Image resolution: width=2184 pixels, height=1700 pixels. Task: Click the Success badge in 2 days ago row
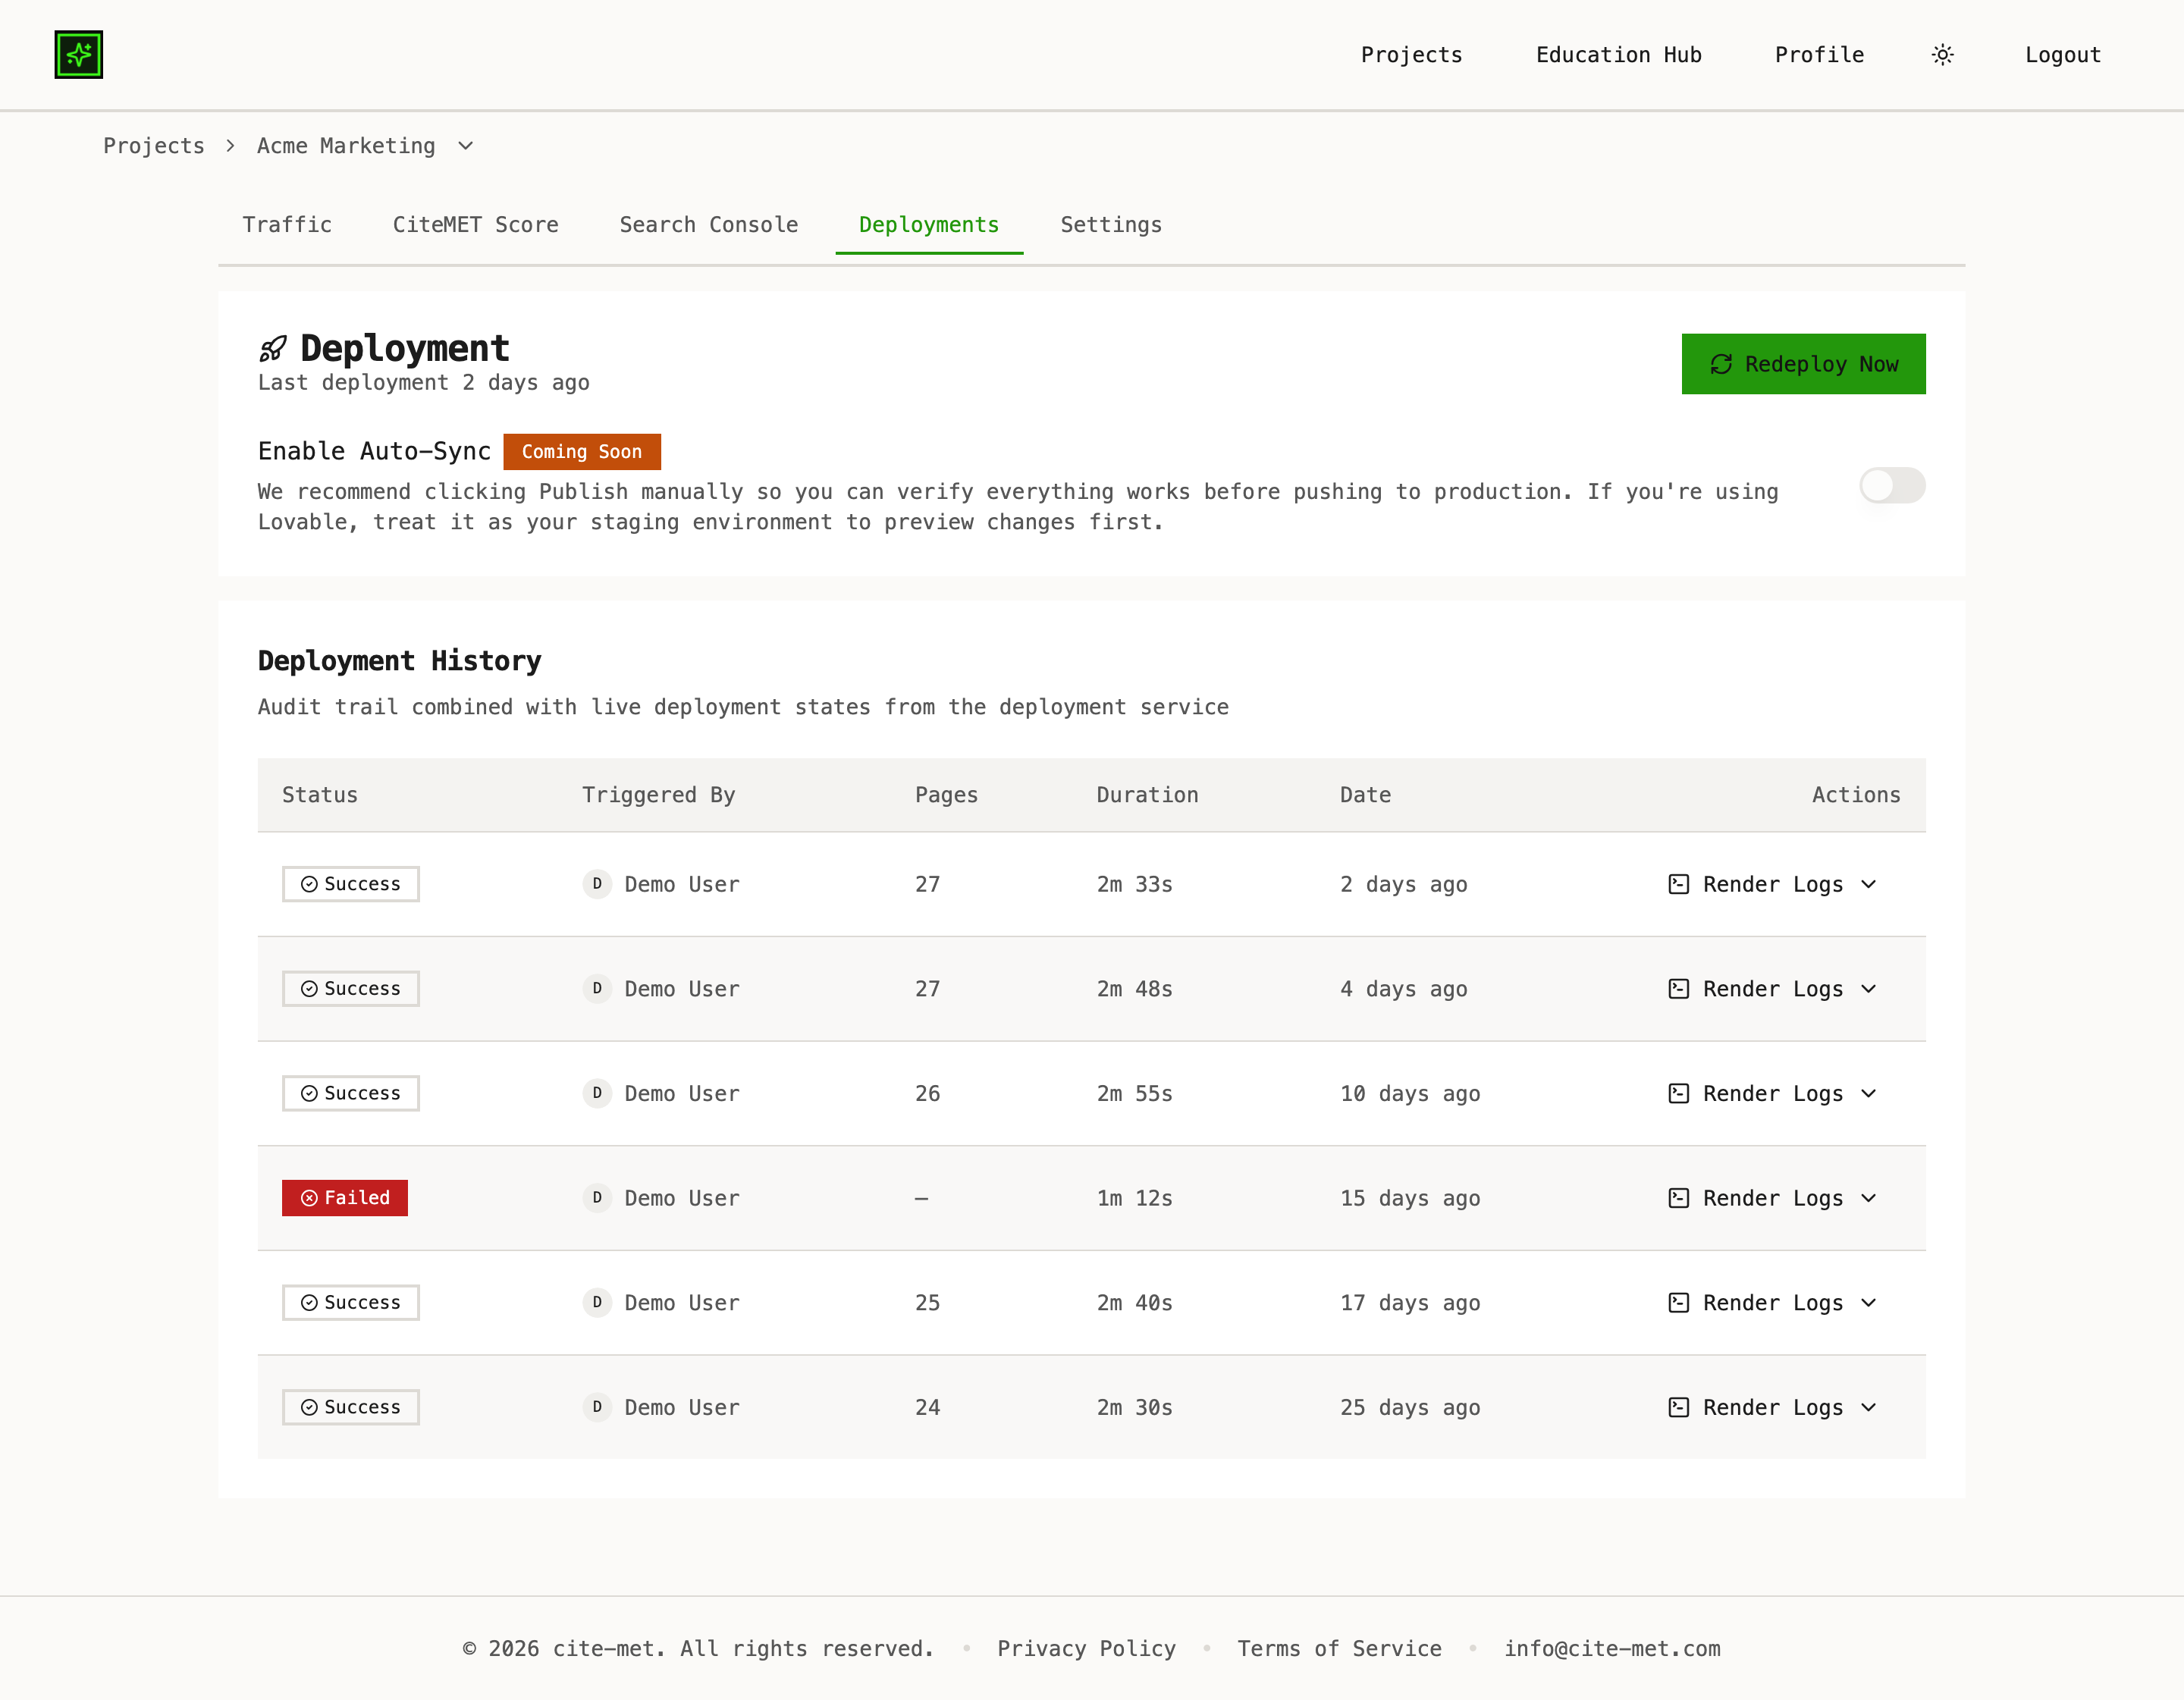351,884
